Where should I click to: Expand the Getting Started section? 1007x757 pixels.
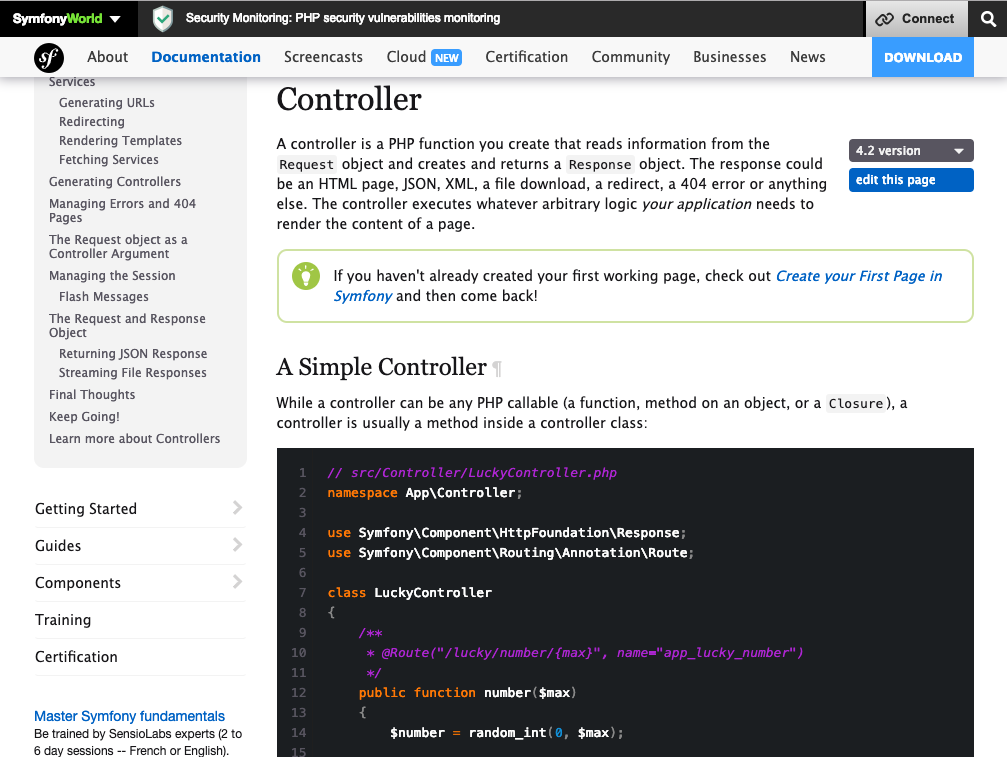pyautogui.click(x=139, y=509)
